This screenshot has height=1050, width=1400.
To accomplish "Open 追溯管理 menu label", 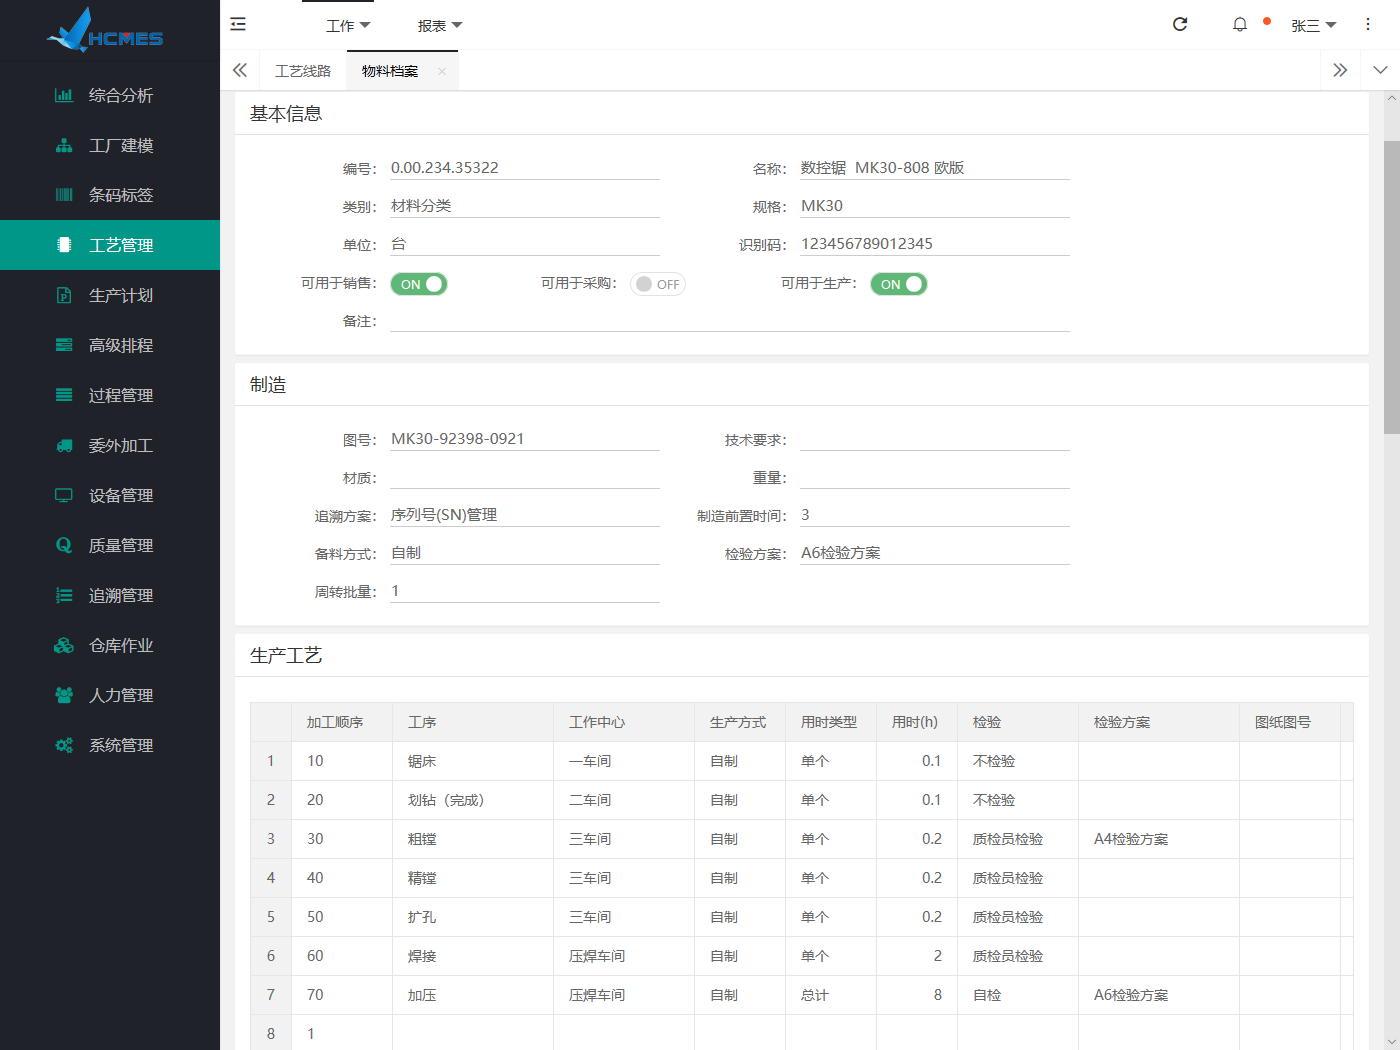I will (121, 595).
